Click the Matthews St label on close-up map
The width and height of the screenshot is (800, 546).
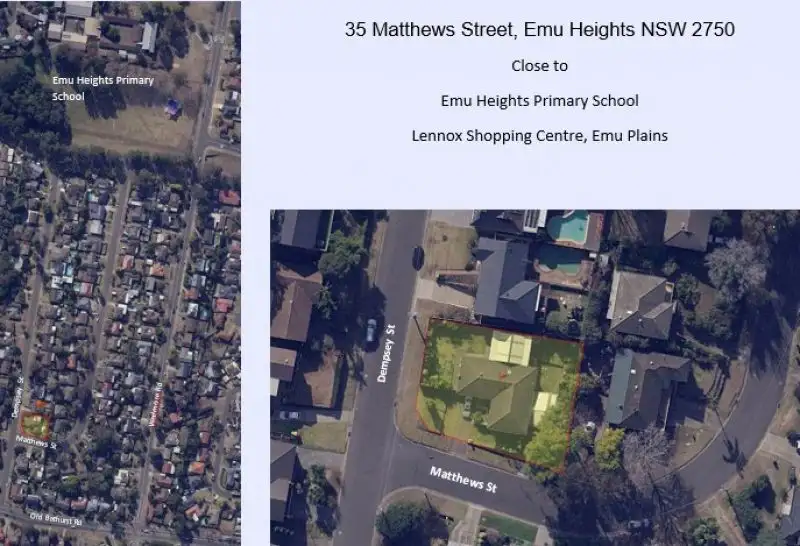click(463, 480)
